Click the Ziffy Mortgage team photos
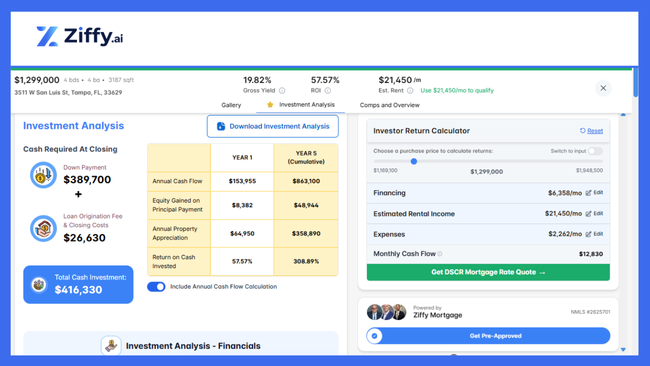Viewport: 650px width, 366px height. point(387,312)
